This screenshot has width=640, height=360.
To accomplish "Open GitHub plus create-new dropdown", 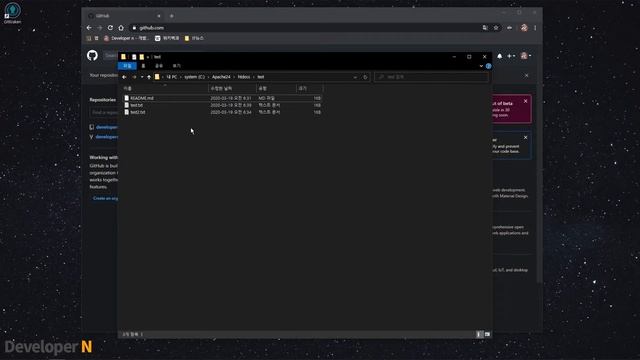I will [x=511, y=56].
